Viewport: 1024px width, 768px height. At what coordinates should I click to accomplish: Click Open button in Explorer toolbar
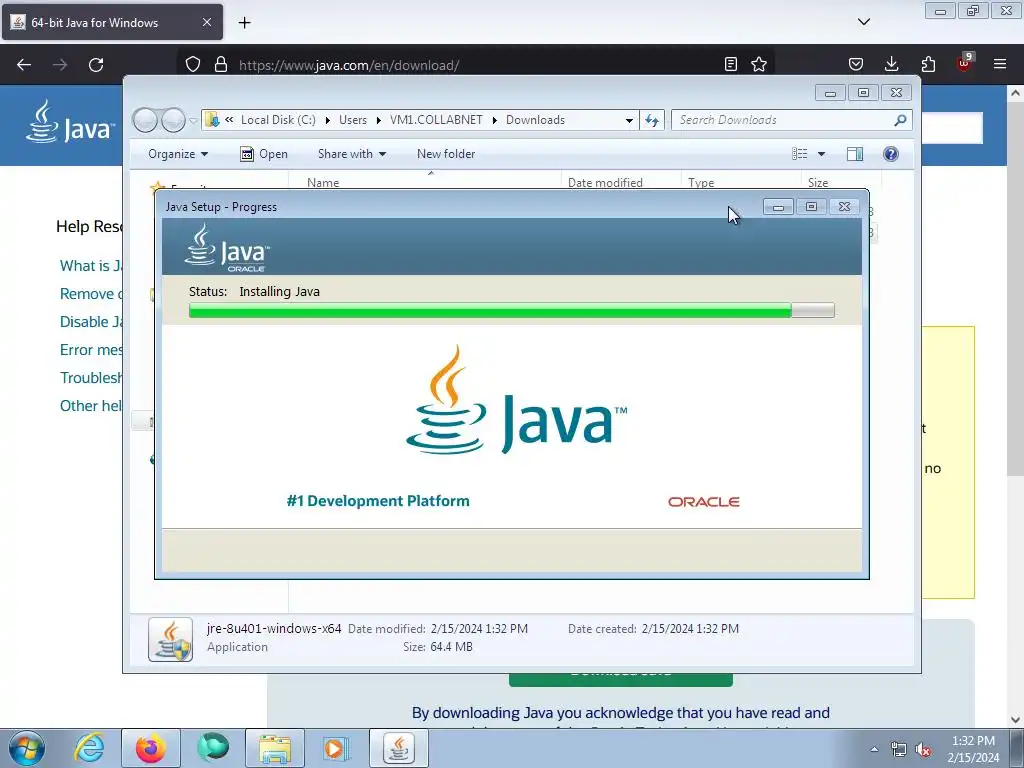[x=264, y=154]
